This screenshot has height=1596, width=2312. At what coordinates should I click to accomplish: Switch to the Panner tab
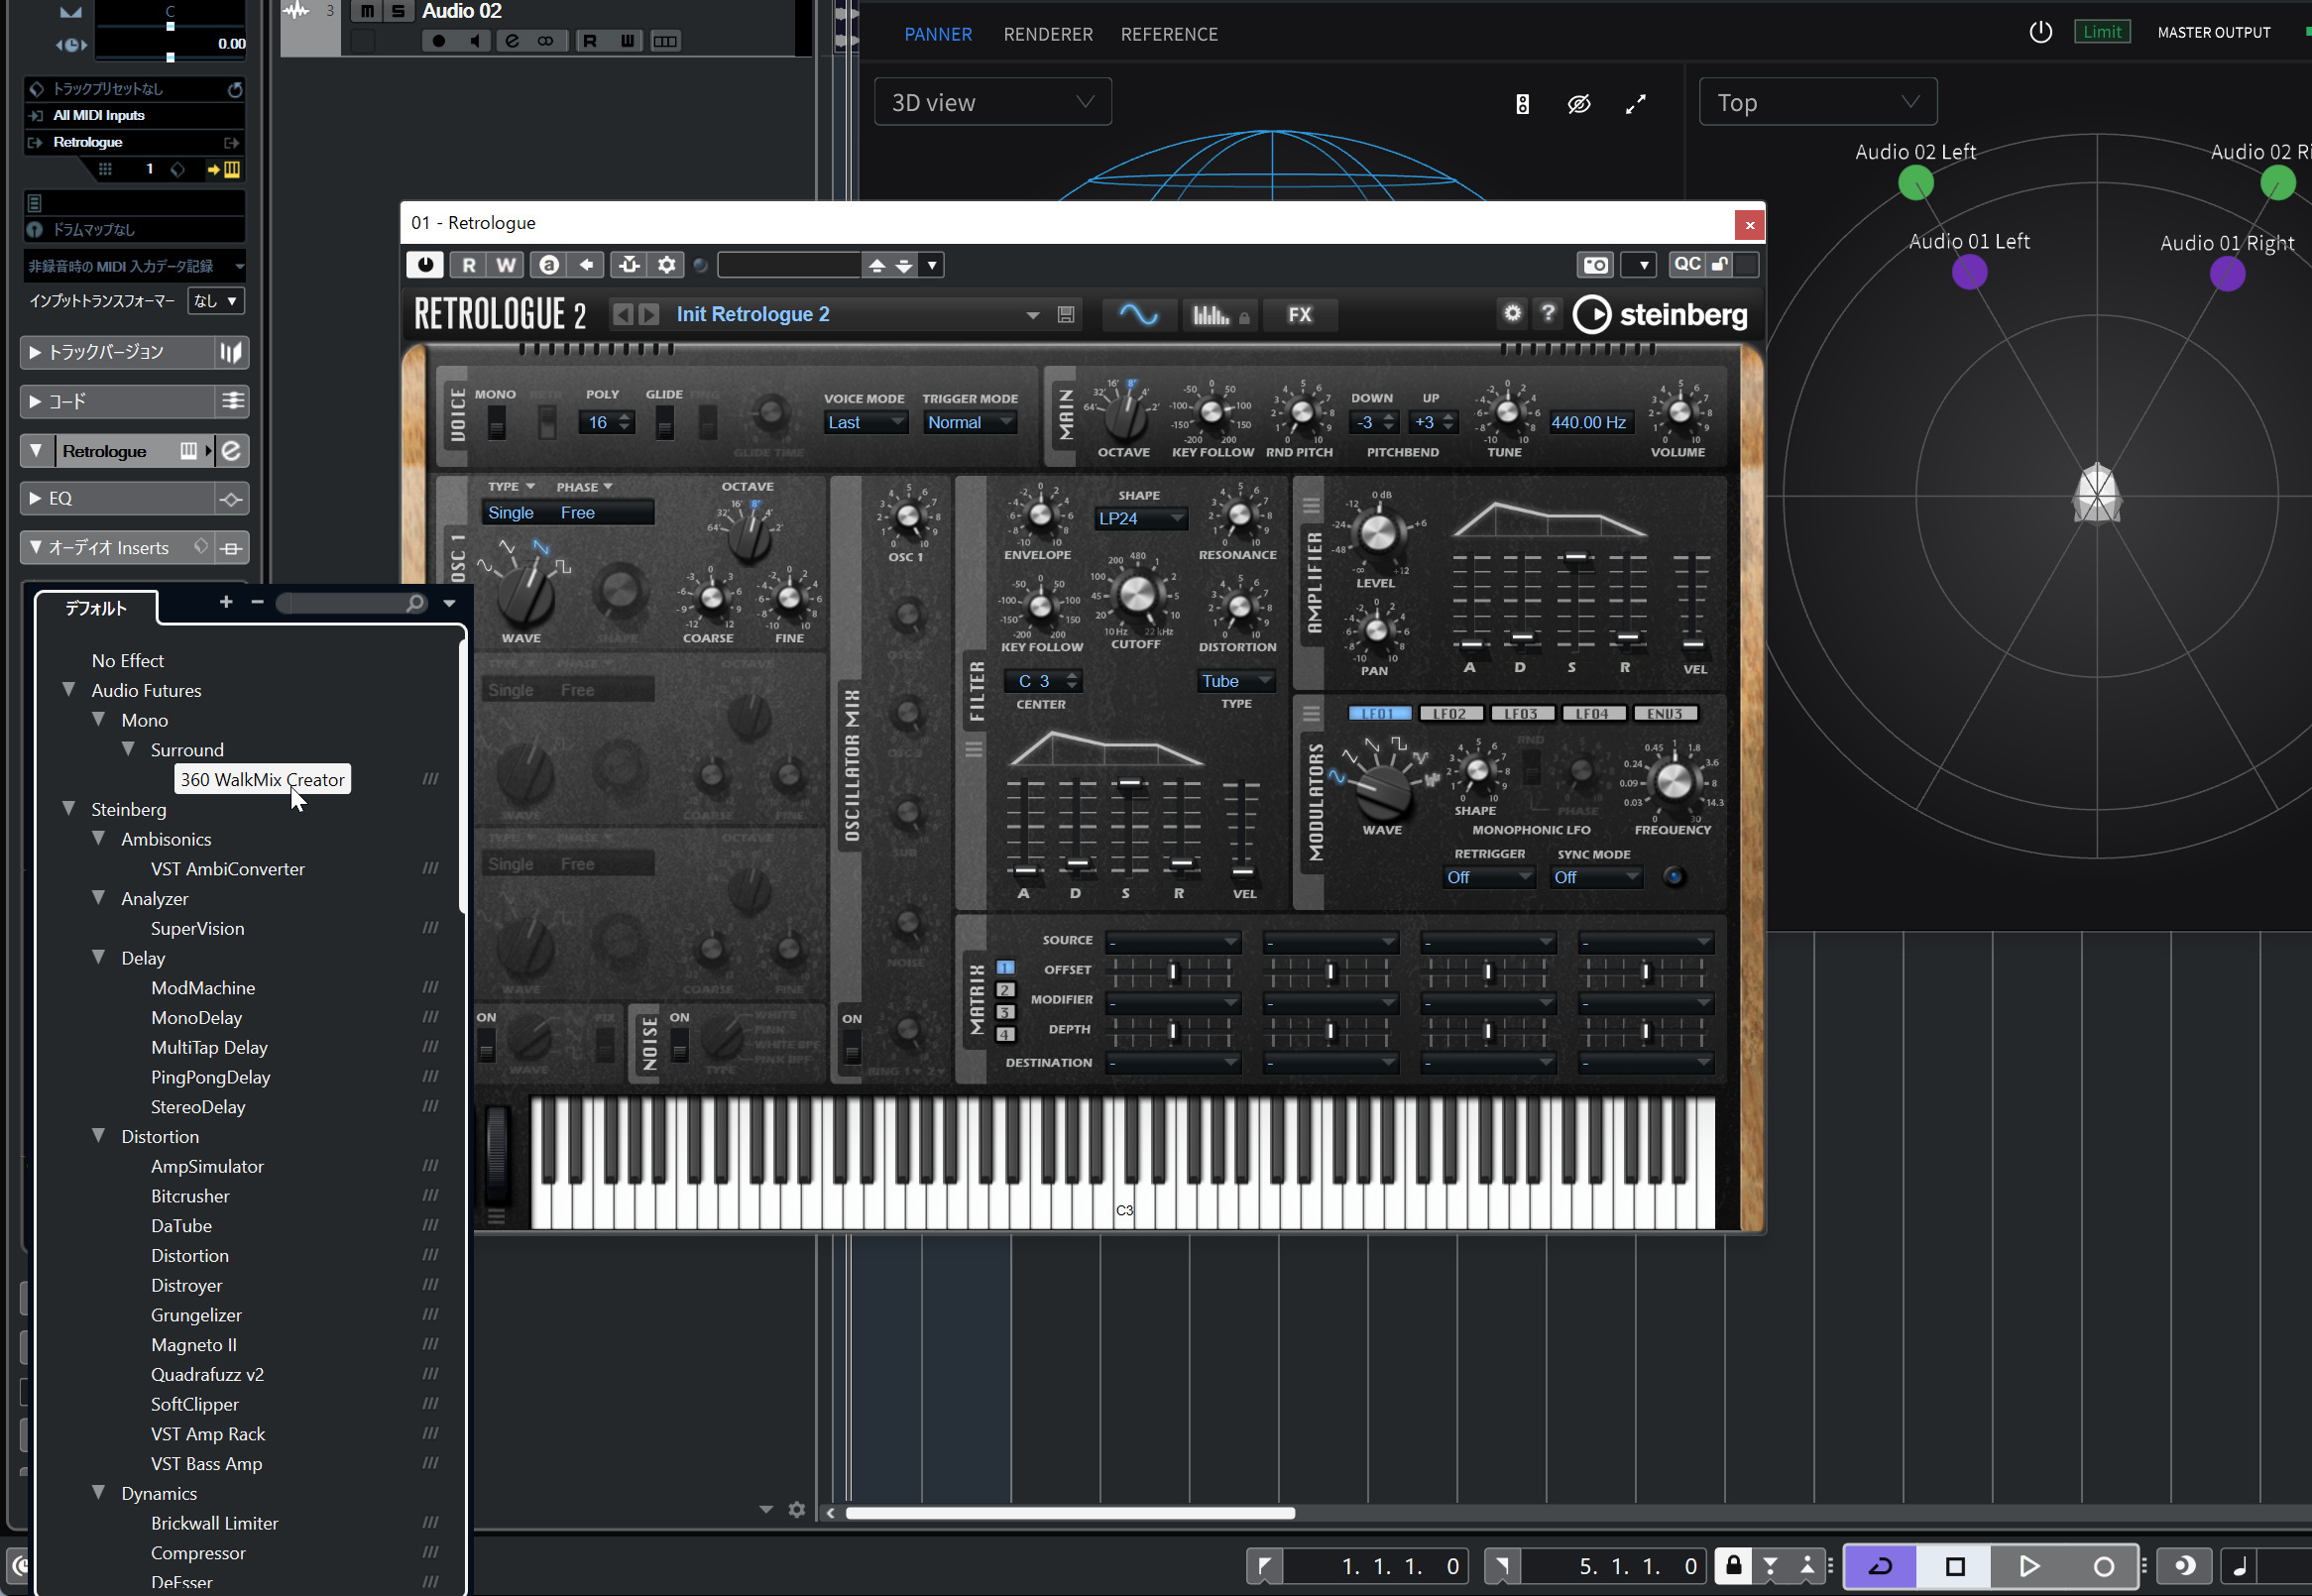(x=937, y=34)
